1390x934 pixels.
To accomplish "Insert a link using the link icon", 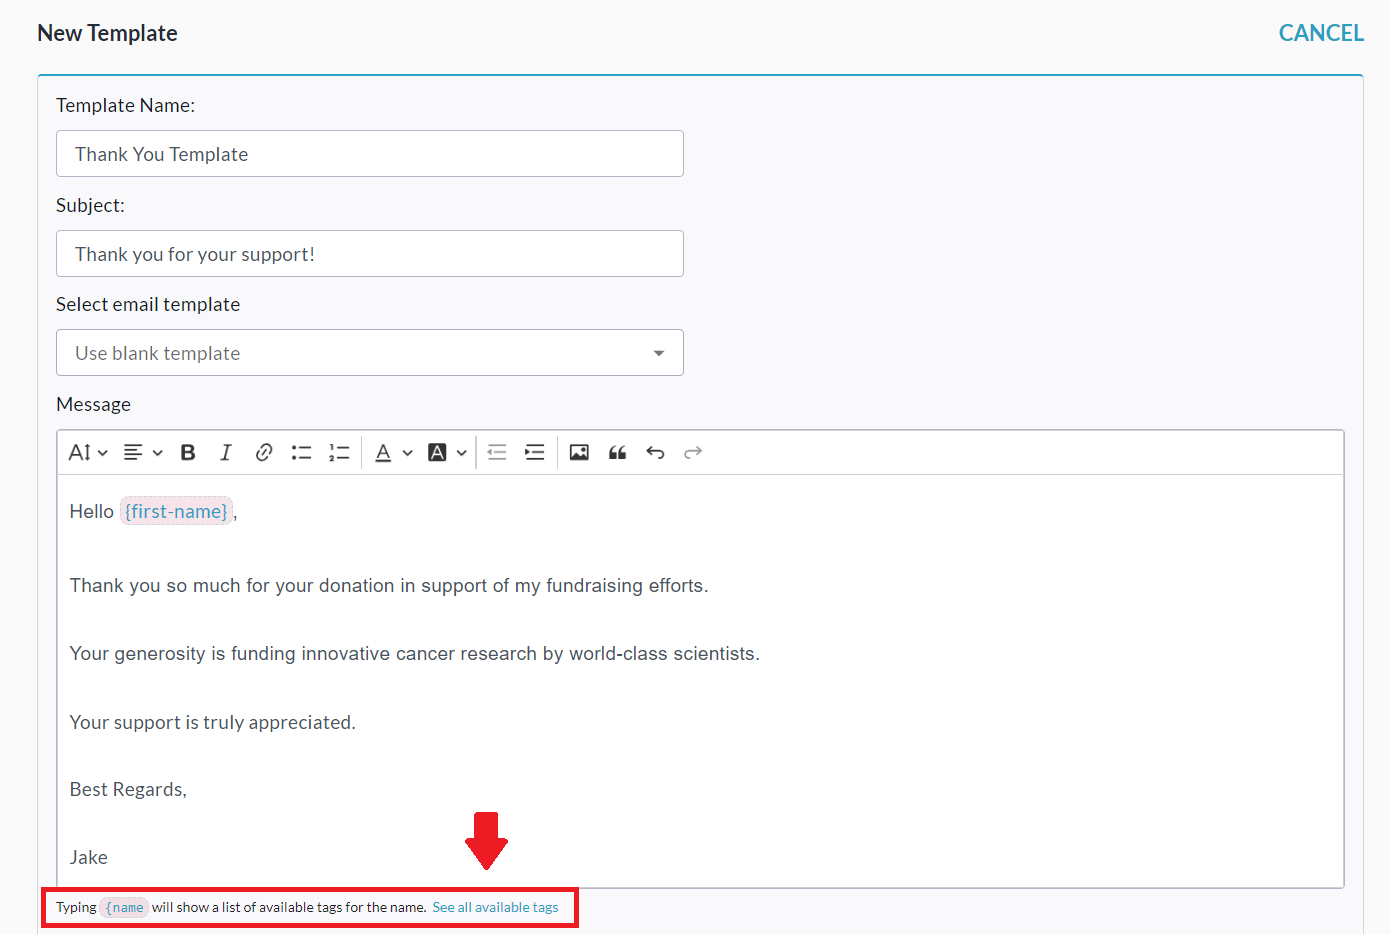I will tap(264, 453).
